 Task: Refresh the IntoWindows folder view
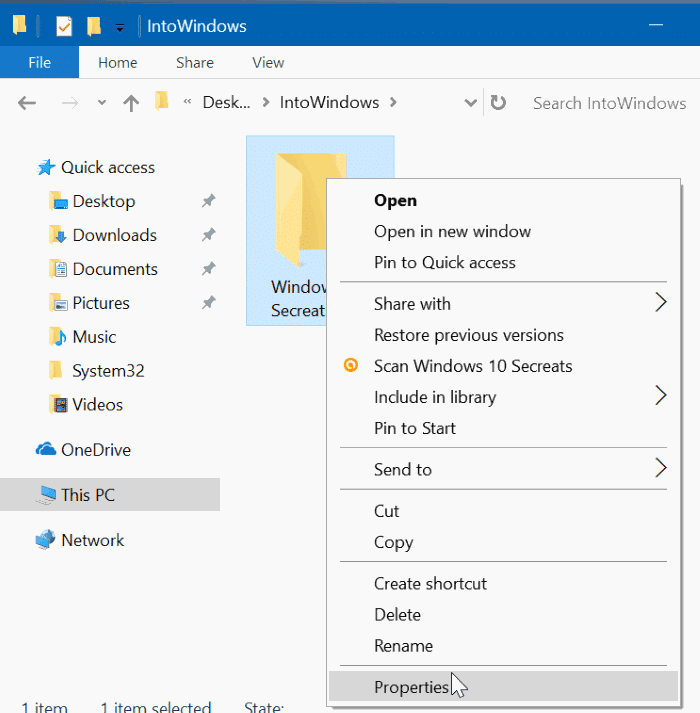(498, 103)
